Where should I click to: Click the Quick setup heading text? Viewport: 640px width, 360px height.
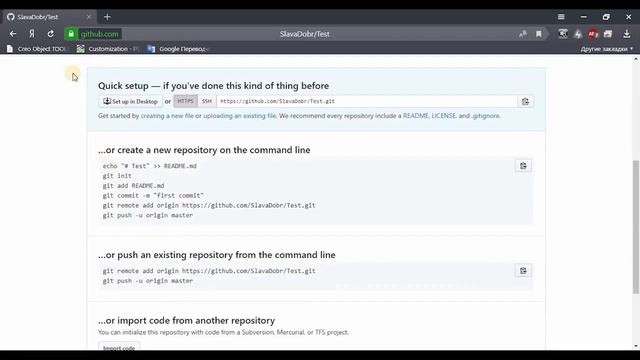(x=213, y=86)
